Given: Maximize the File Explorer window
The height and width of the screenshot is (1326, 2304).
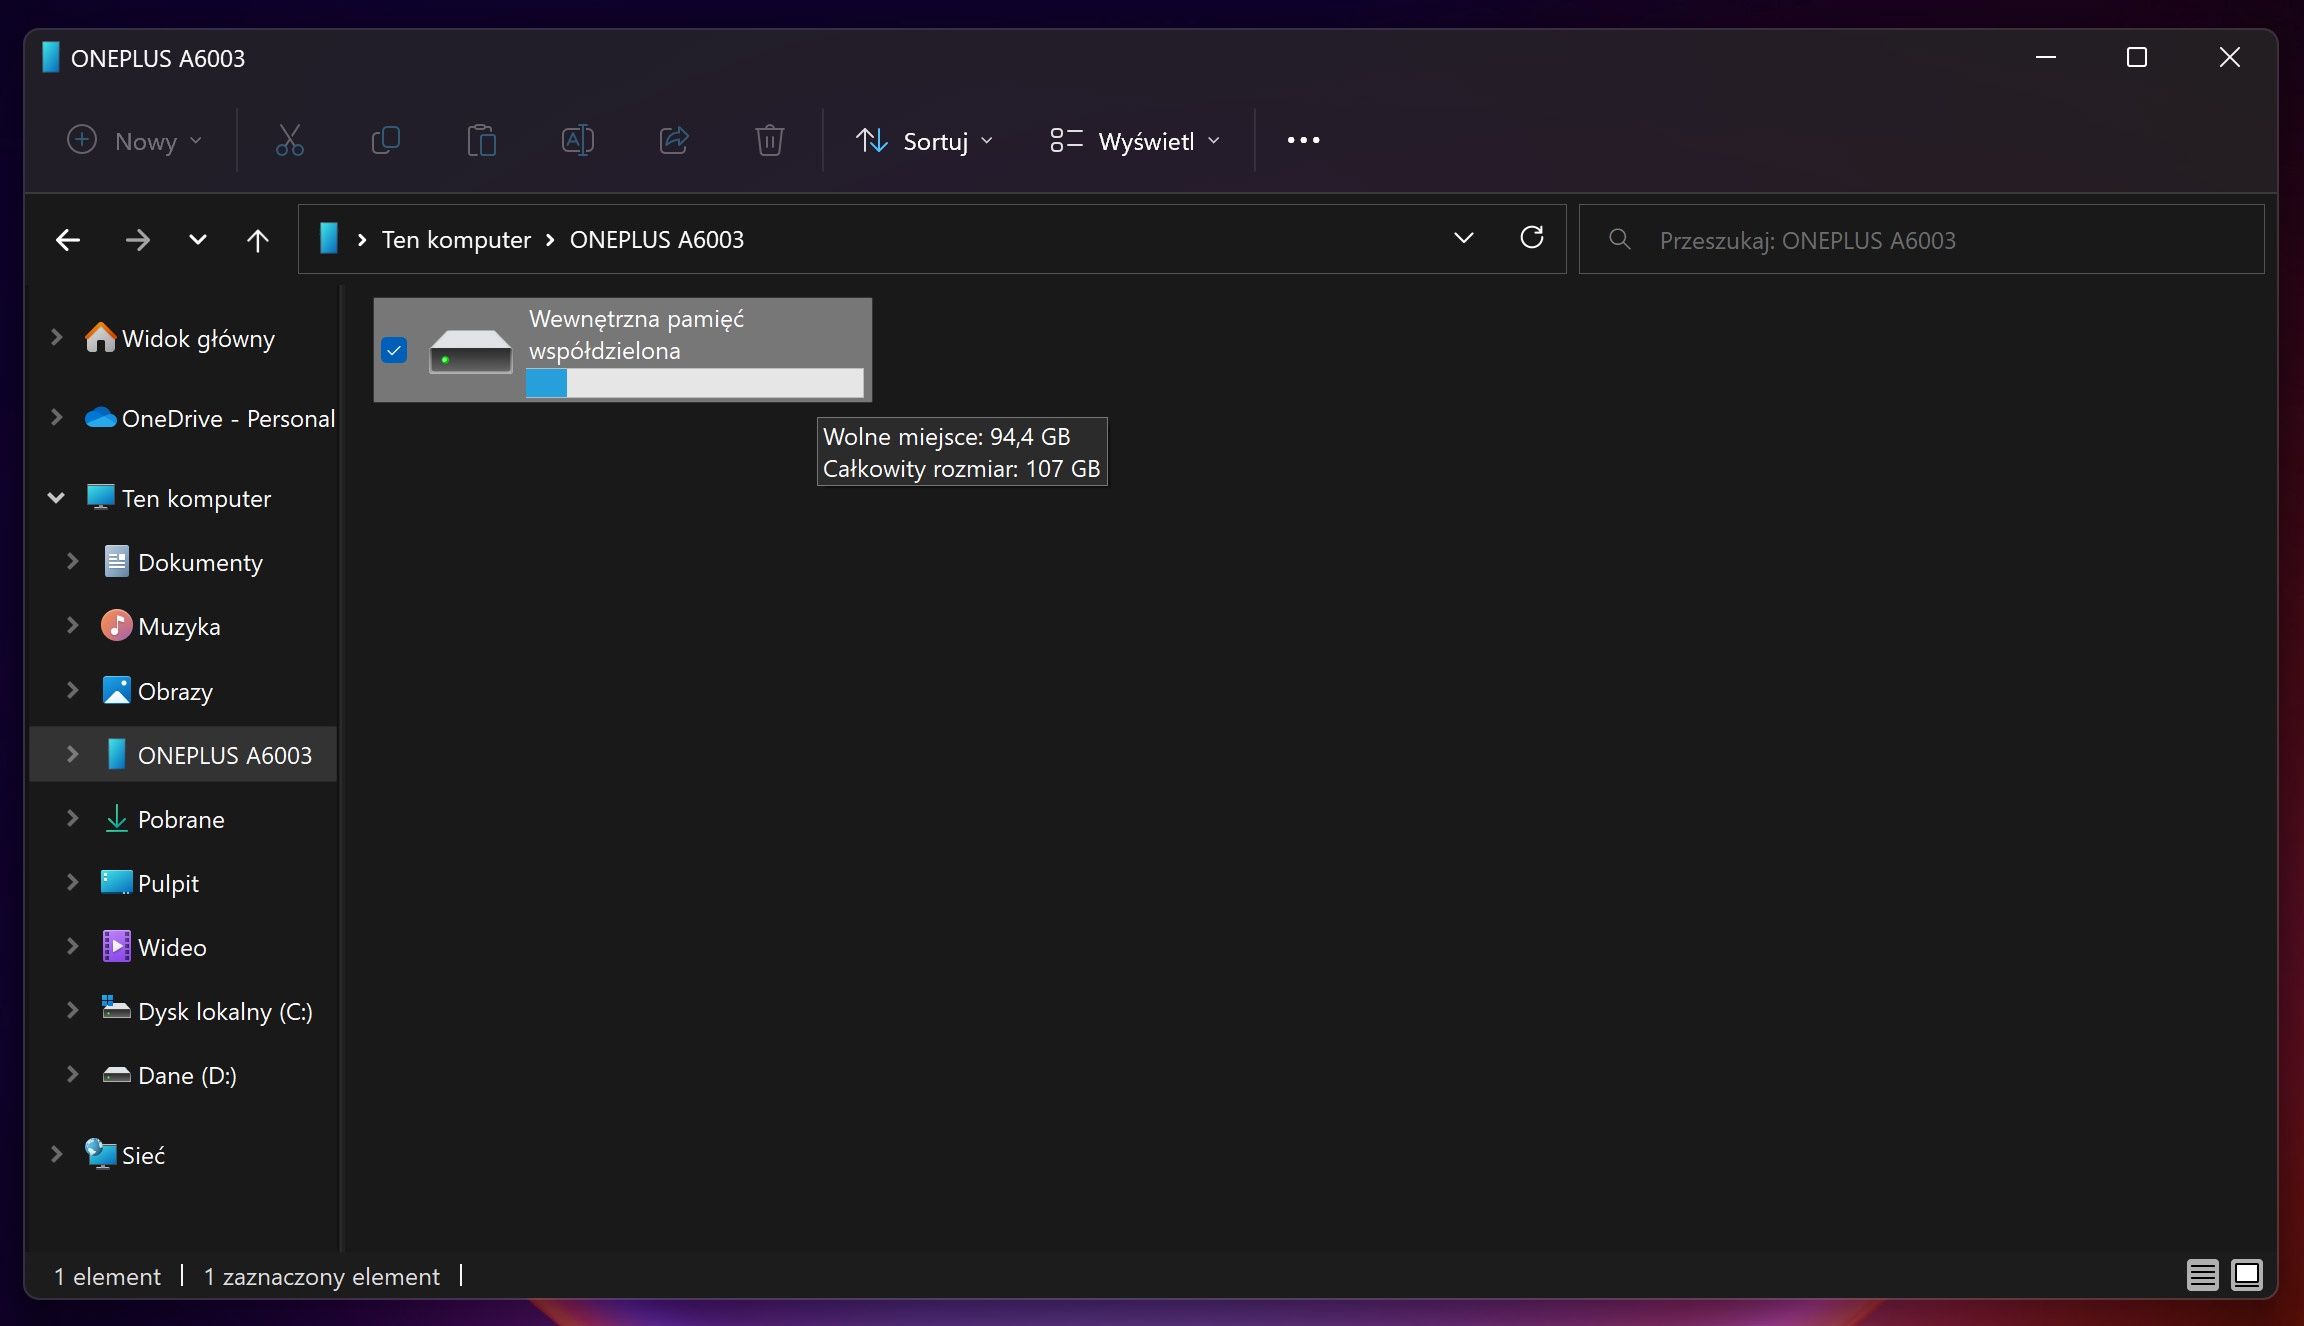Looking at the screenshot, I should tap(2137, 57).
